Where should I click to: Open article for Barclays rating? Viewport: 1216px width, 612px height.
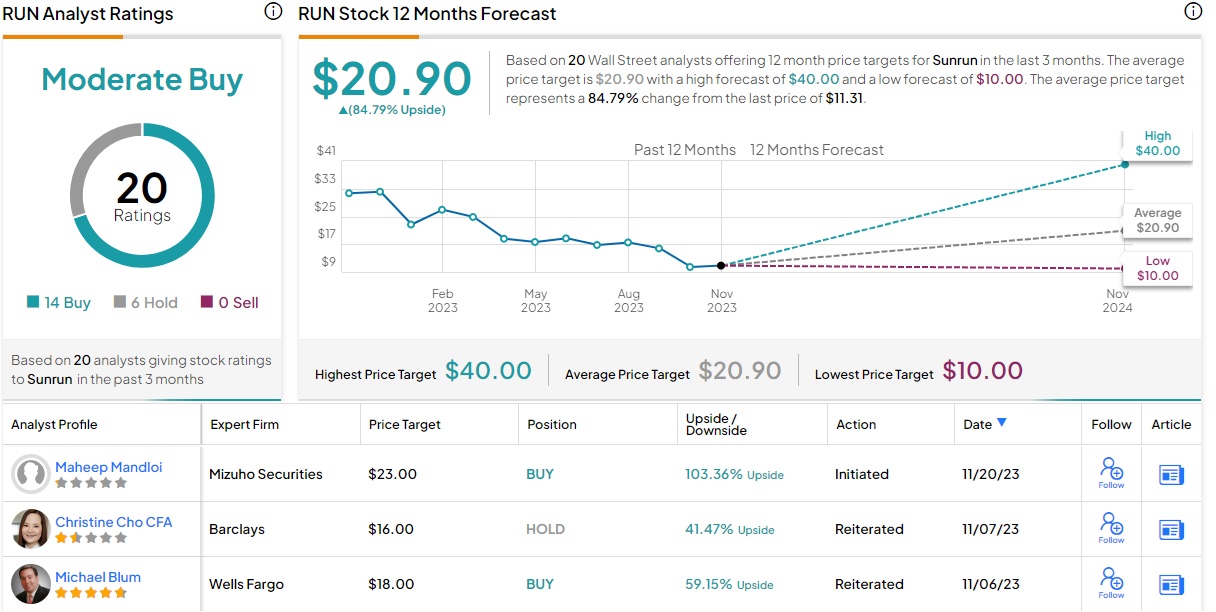click(x=1171, y=530)
